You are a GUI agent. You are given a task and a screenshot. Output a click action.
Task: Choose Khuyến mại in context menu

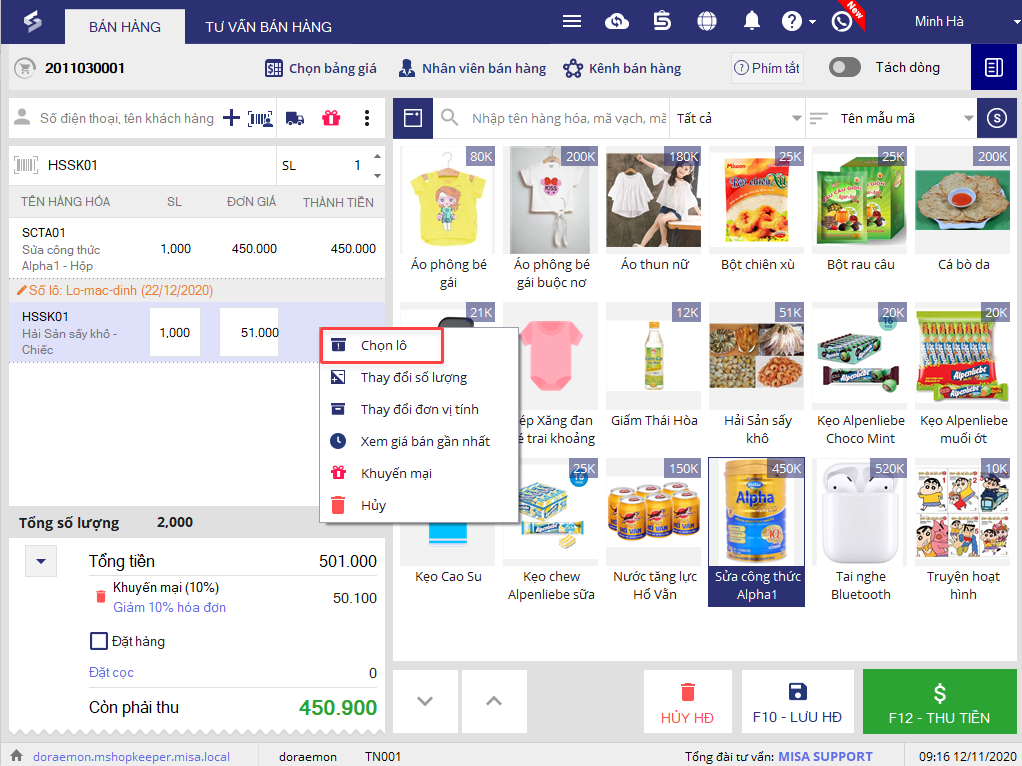[x=419, y=473]
